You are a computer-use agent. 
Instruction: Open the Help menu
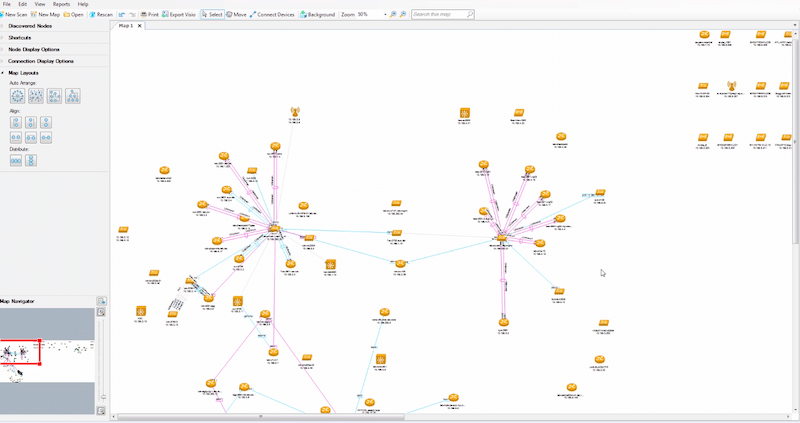pos(83,4)
